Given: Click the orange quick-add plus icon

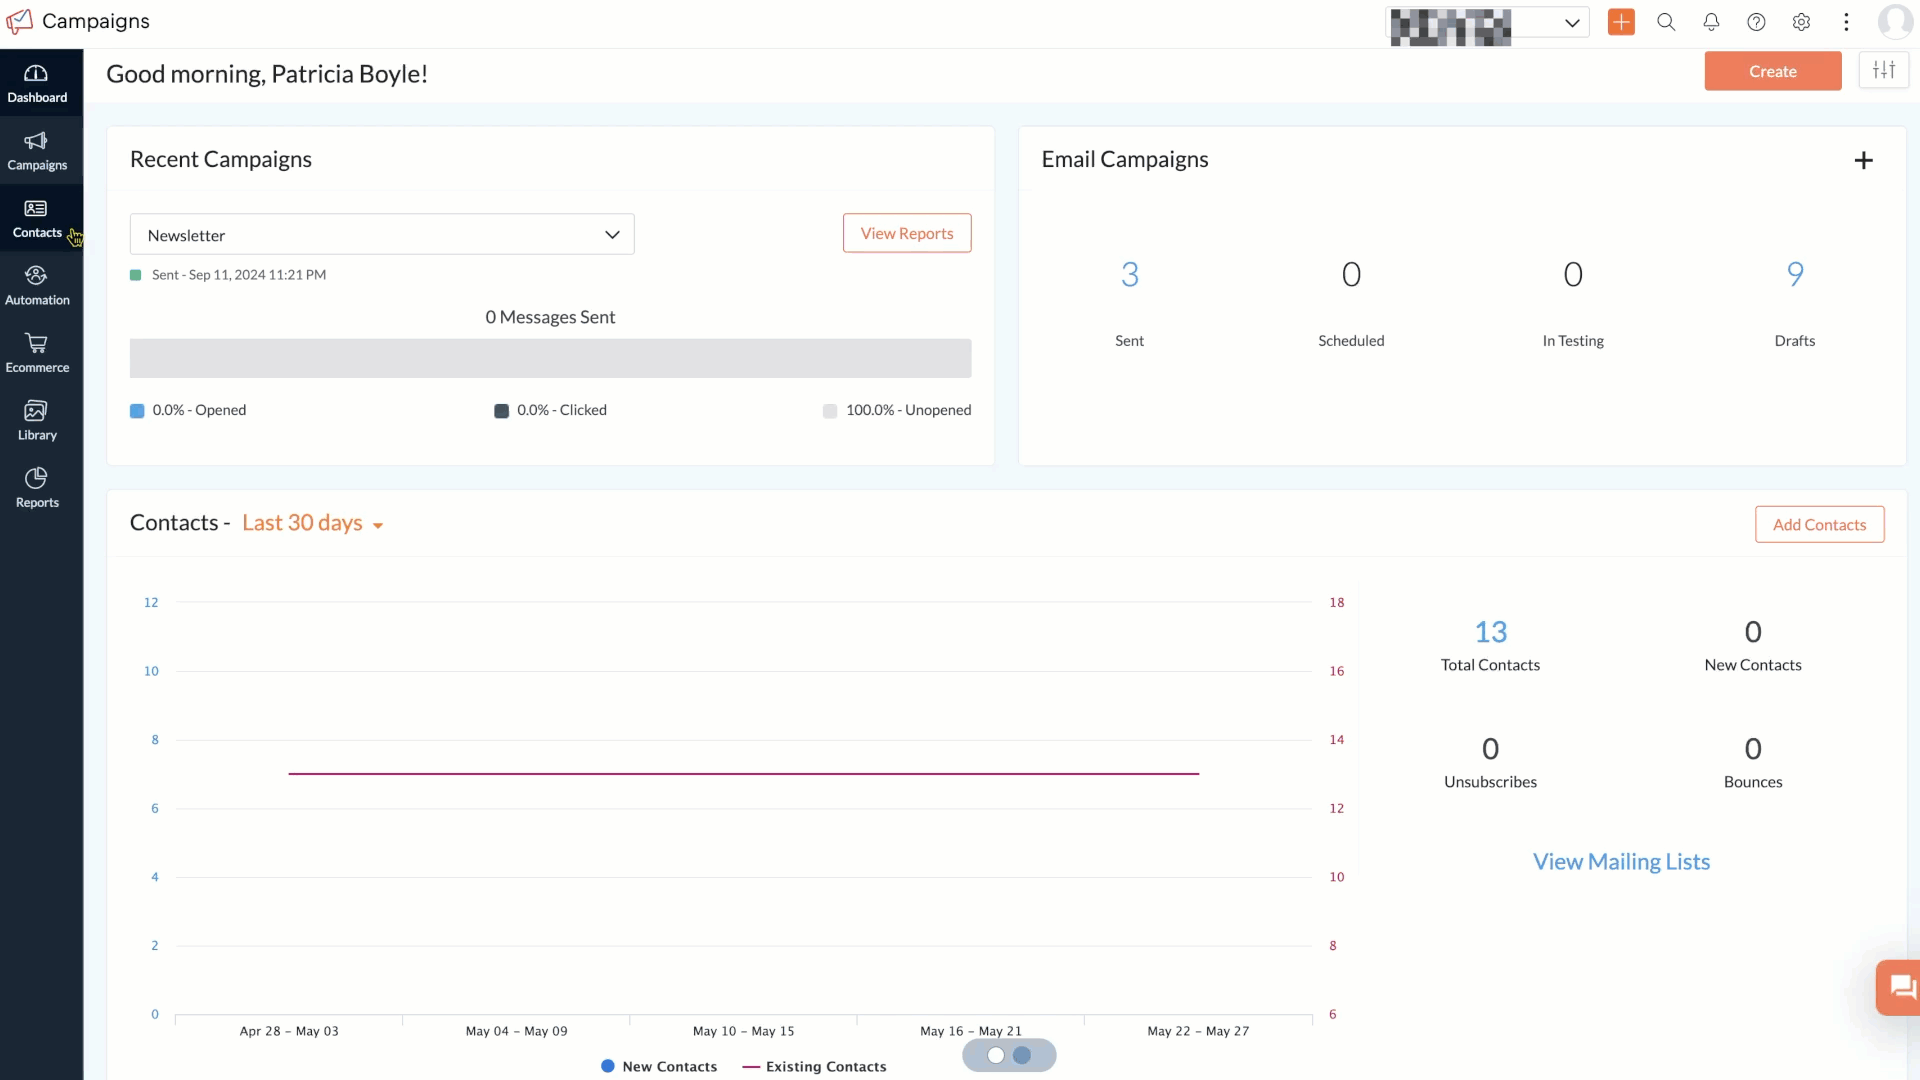Looking at the screenshot, I should click(1621, 22).
